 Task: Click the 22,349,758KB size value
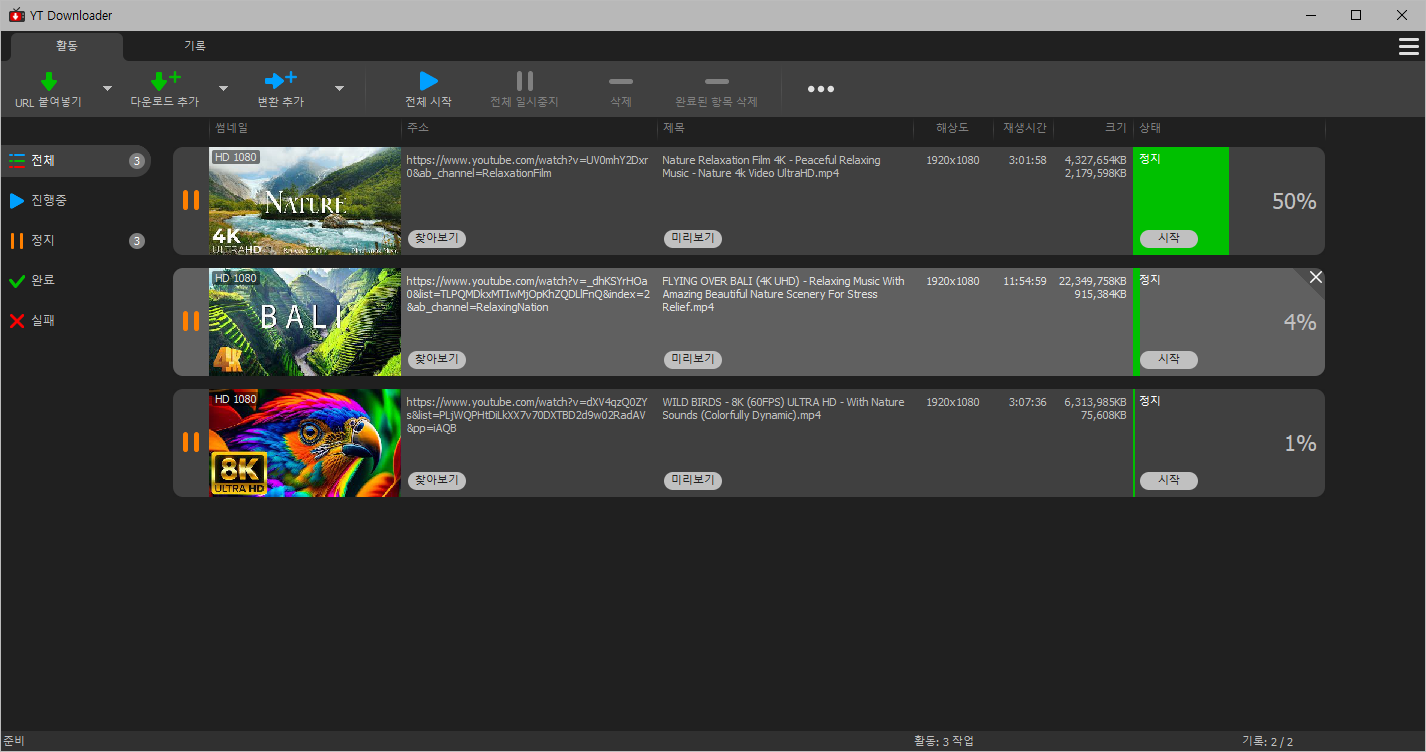1093,281
